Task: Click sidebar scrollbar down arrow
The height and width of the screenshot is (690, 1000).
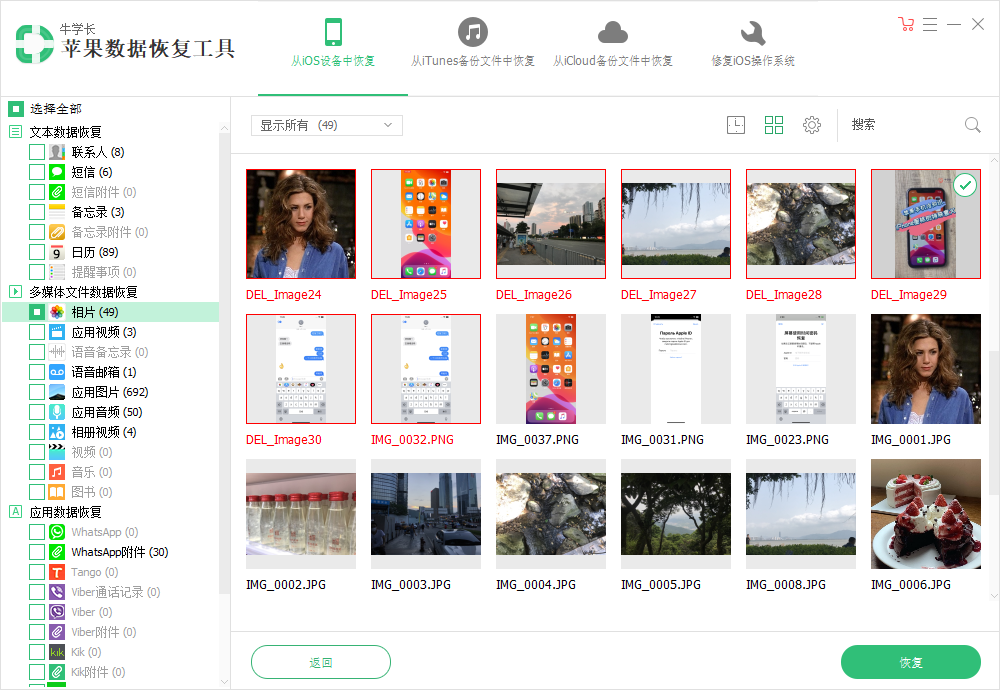Action: click(x=224, y=682)
